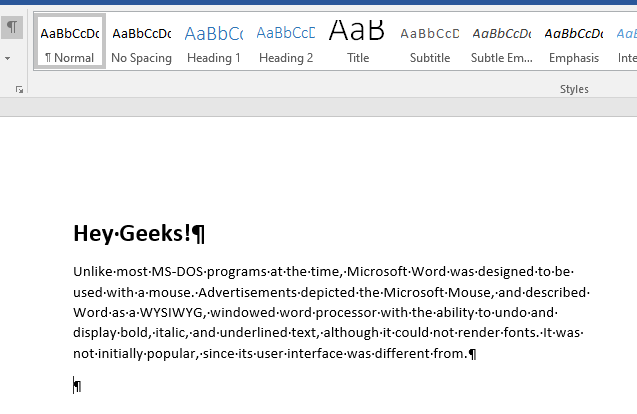
Task: Apply the Normal style
Action: tap(69, 42)
